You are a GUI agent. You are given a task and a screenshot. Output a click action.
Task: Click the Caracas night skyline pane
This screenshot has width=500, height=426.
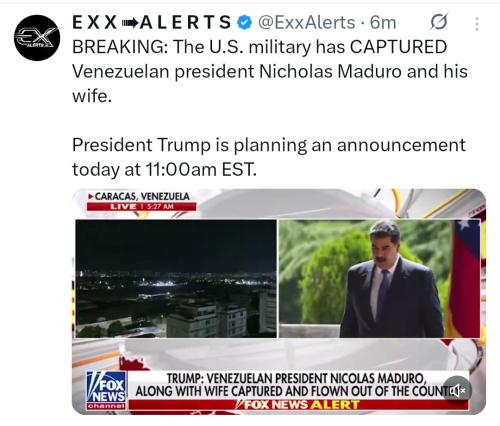tap(176, 279)
